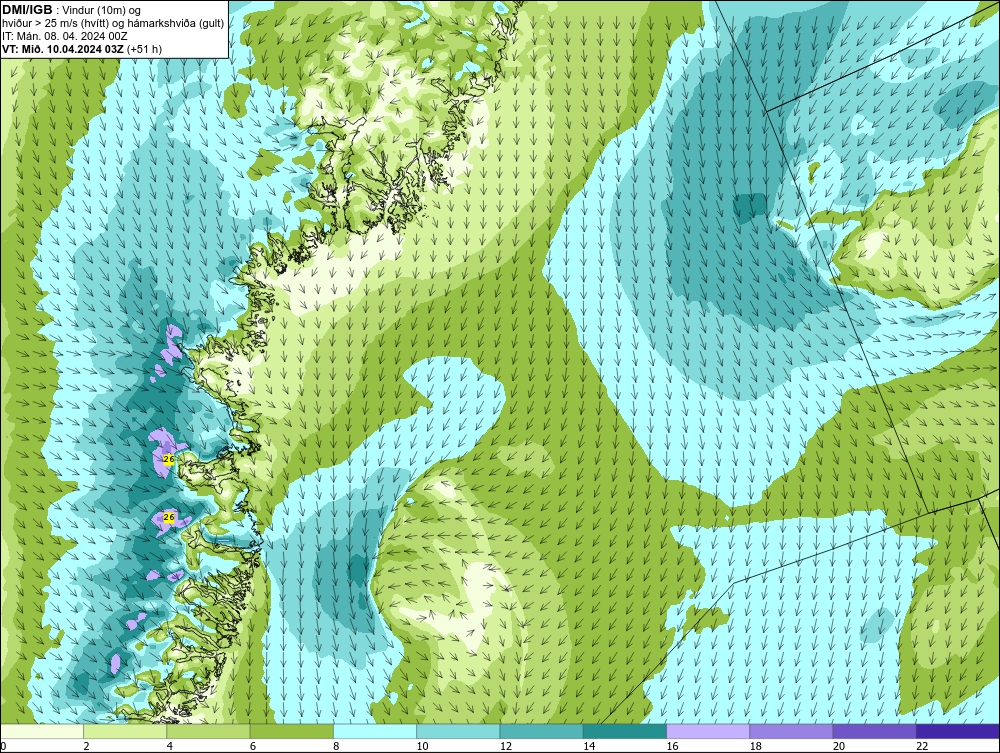This screenshot has height=753, width=1000.
Task: Click the legend value 8
Action: [337, 746]
